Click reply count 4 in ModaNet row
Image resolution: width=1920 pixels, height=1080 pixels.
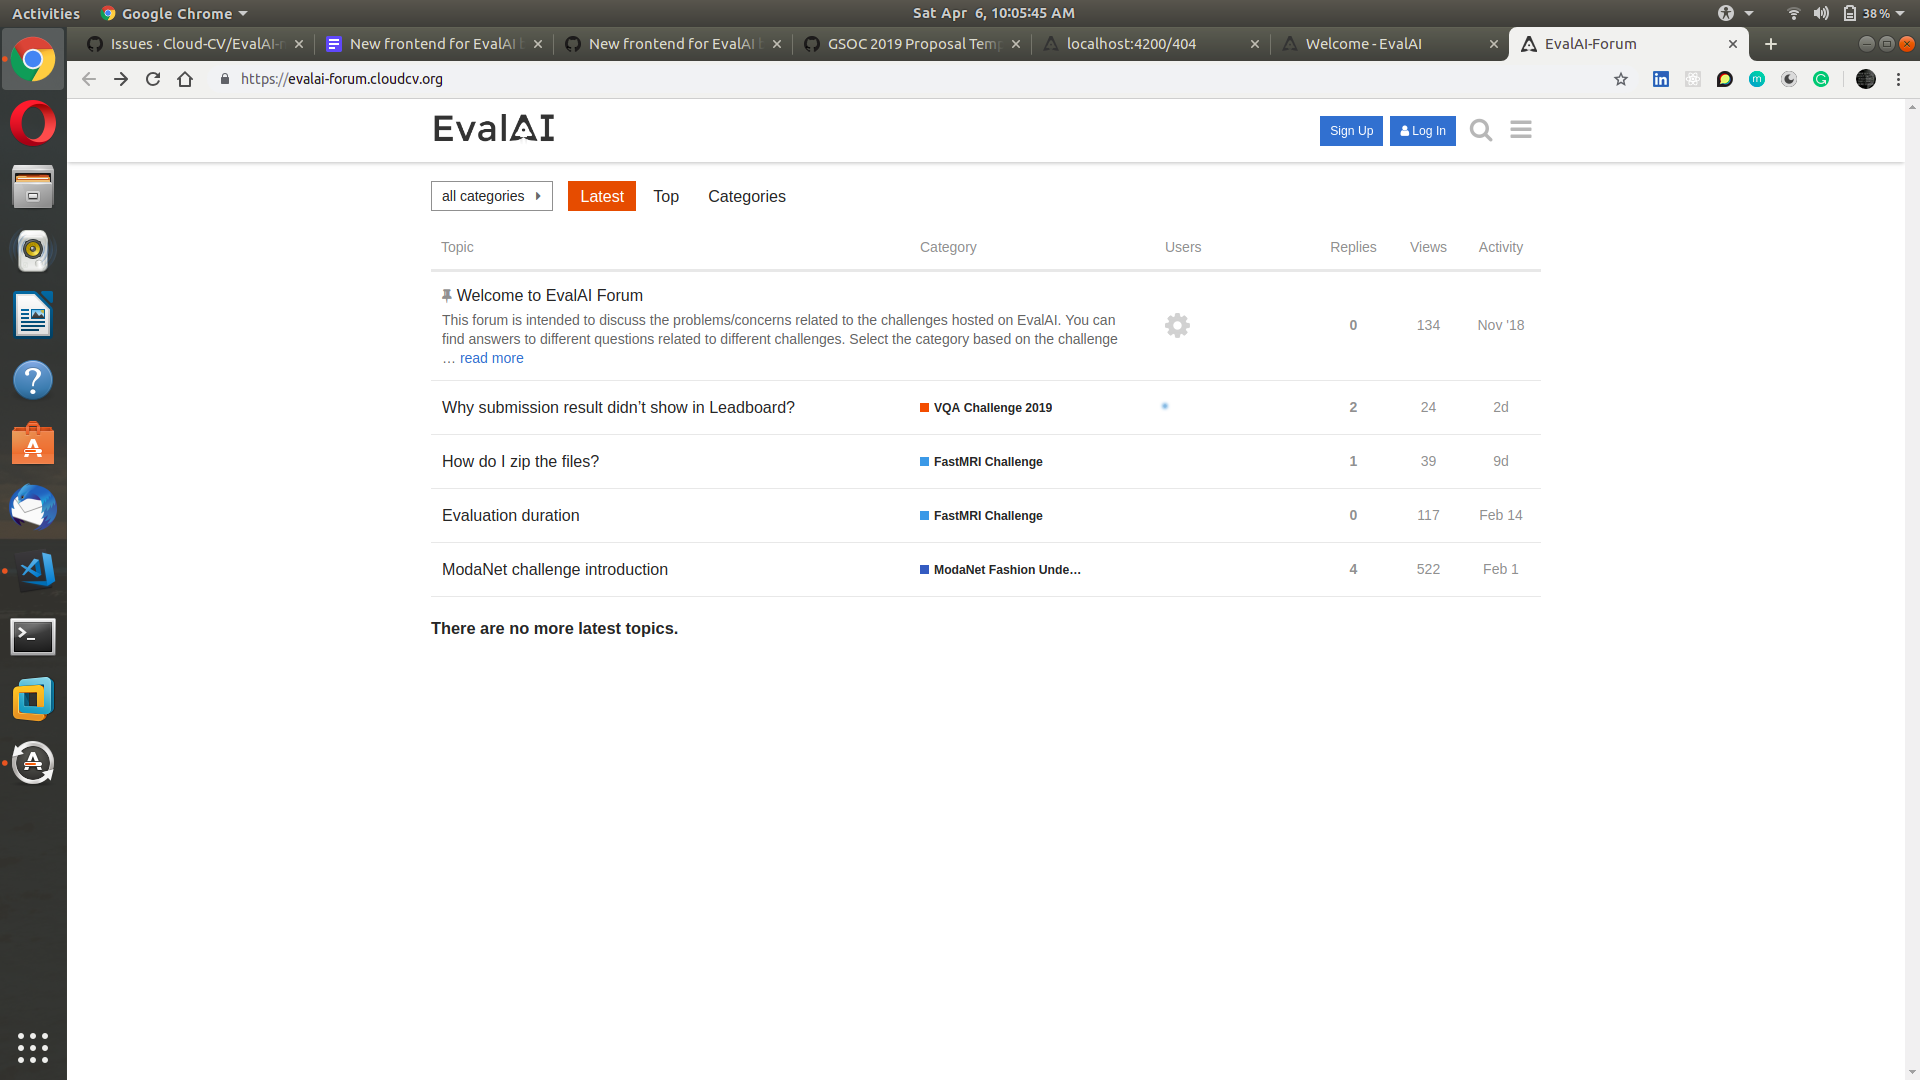(1353, 569)
